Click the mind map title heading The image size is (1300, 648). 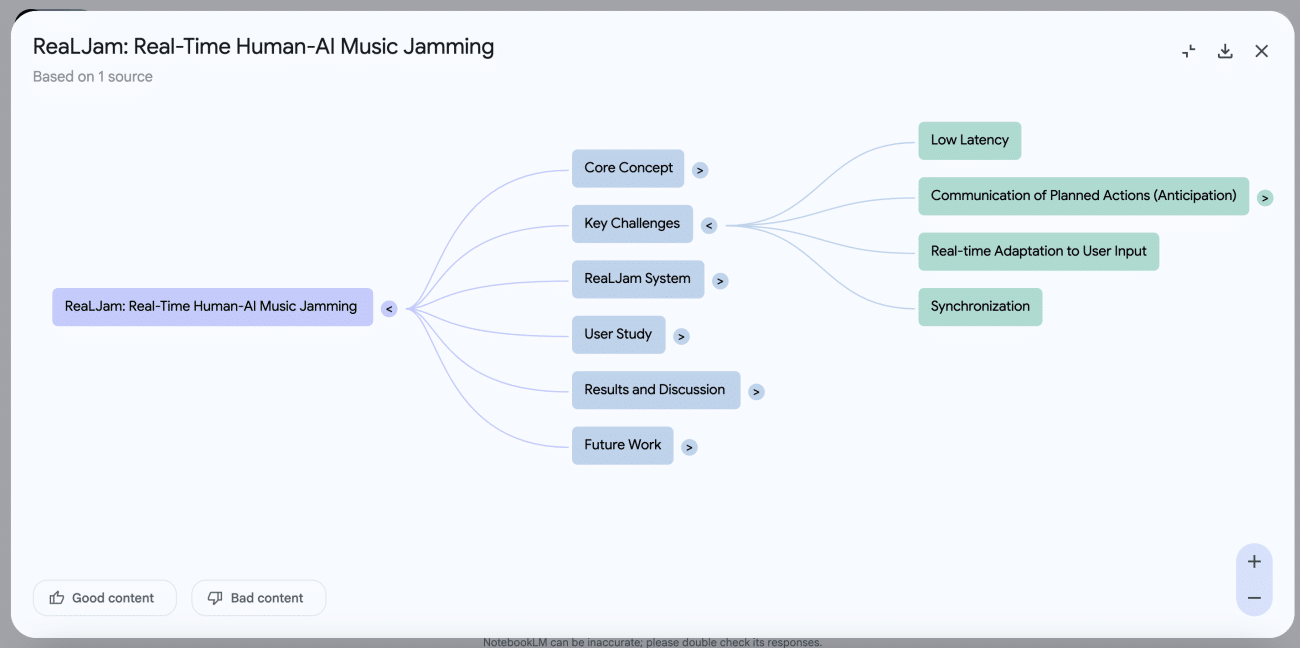tap(264, 46)
